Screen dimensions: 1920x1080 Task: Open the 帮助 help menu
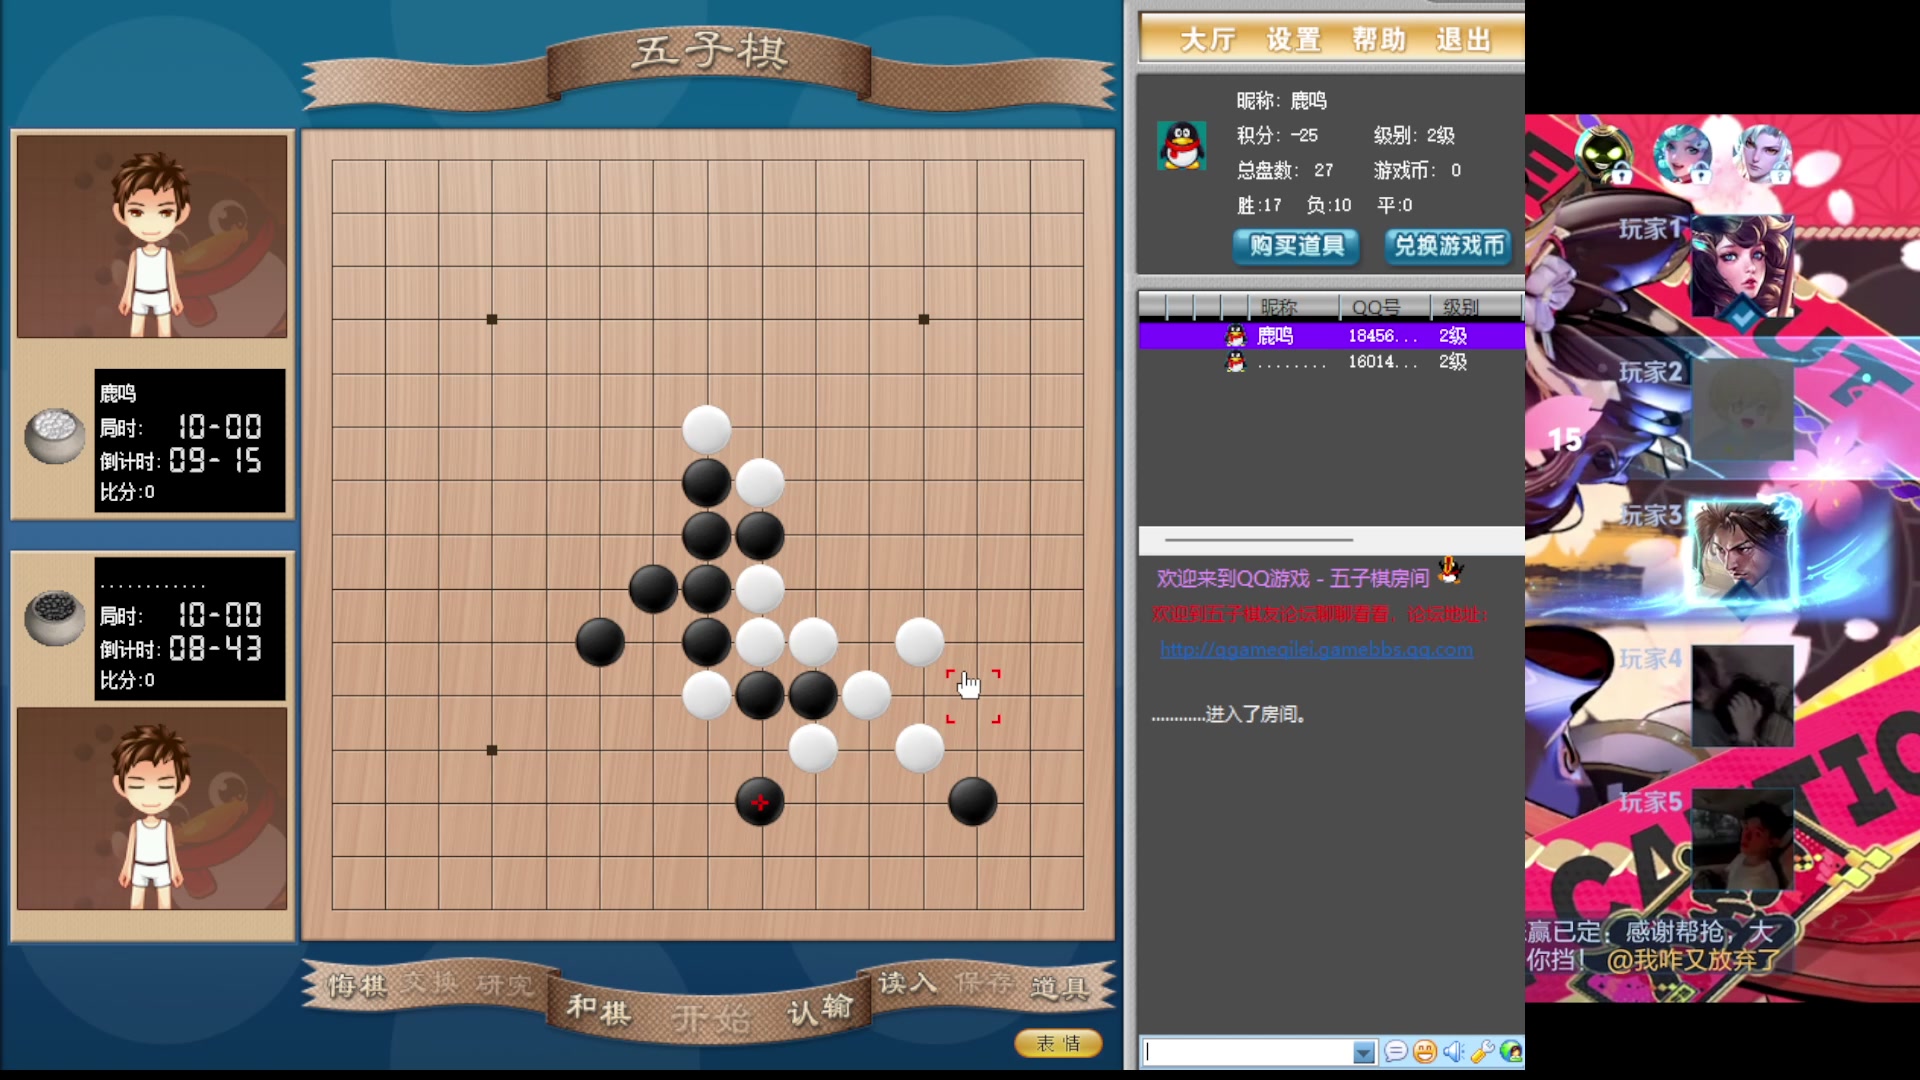tap(1379, 40)
